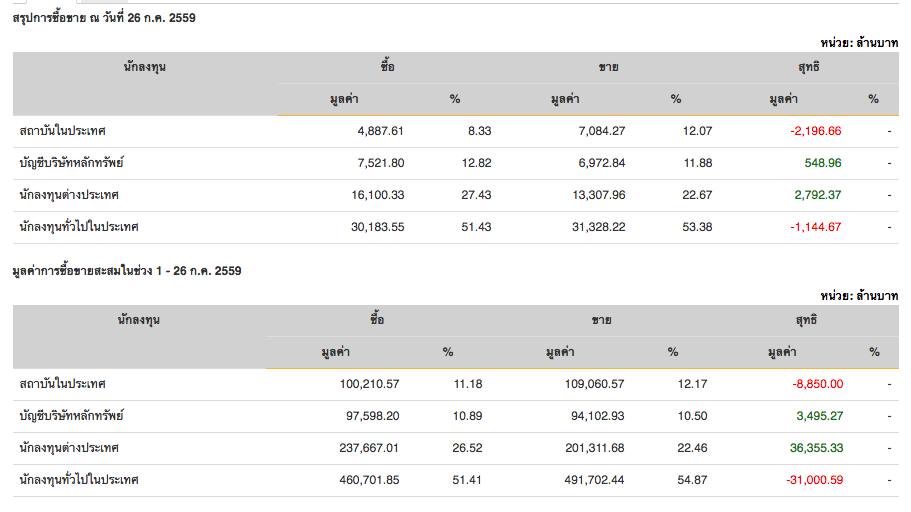Click the cumulative net value 36,355.33
Screen dimensions: 911x512
pos(814,448)
